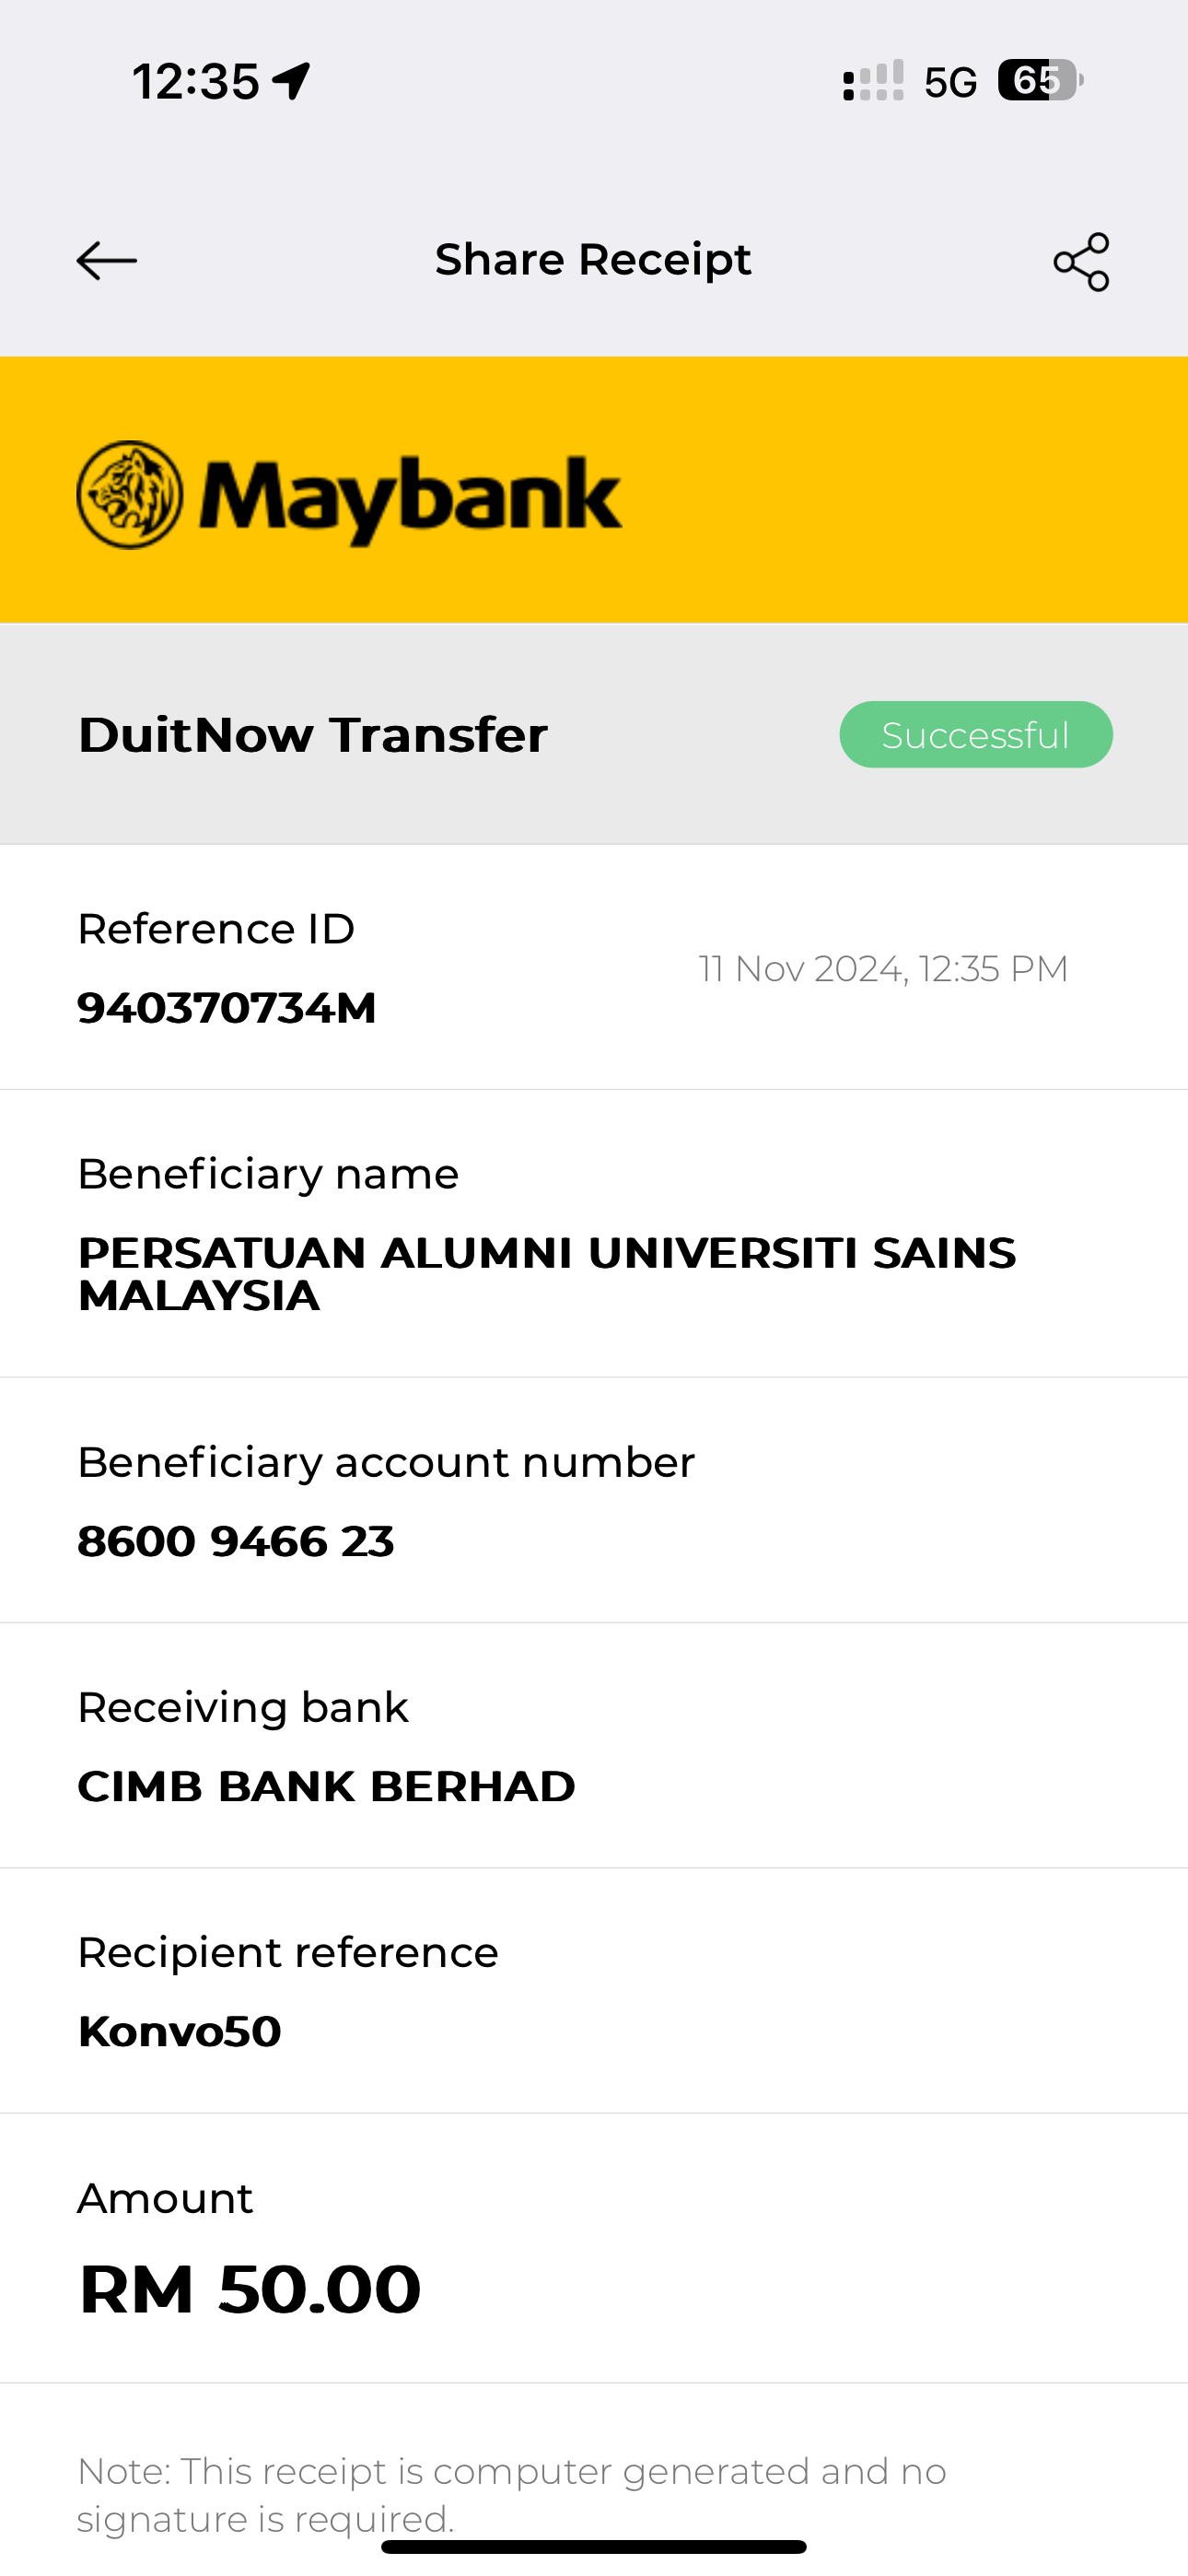Tap the 5G network indicator
Image resolution: width=1188 pixels, height=2576 pixels.
coord(950,83)
